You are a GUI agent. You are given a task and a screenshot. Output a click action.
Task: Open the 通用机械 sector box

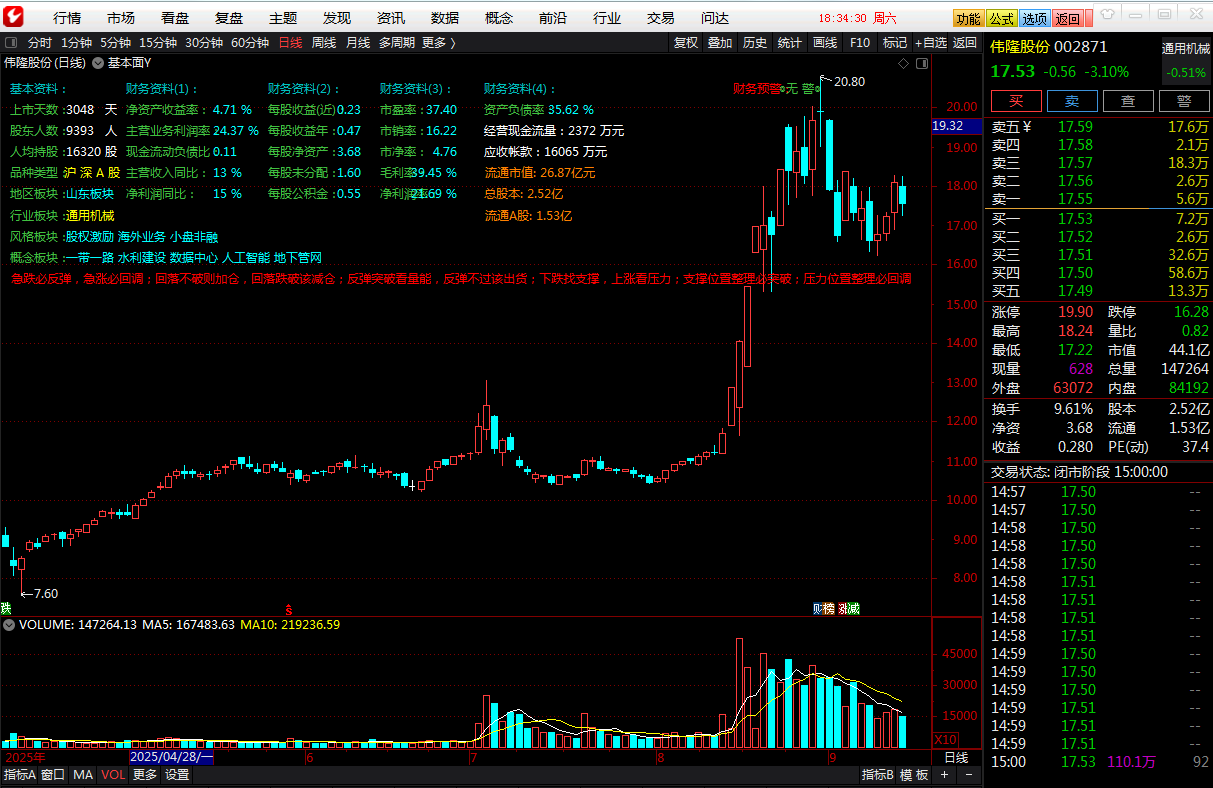pyautogui.click(x=1185, y=60)
